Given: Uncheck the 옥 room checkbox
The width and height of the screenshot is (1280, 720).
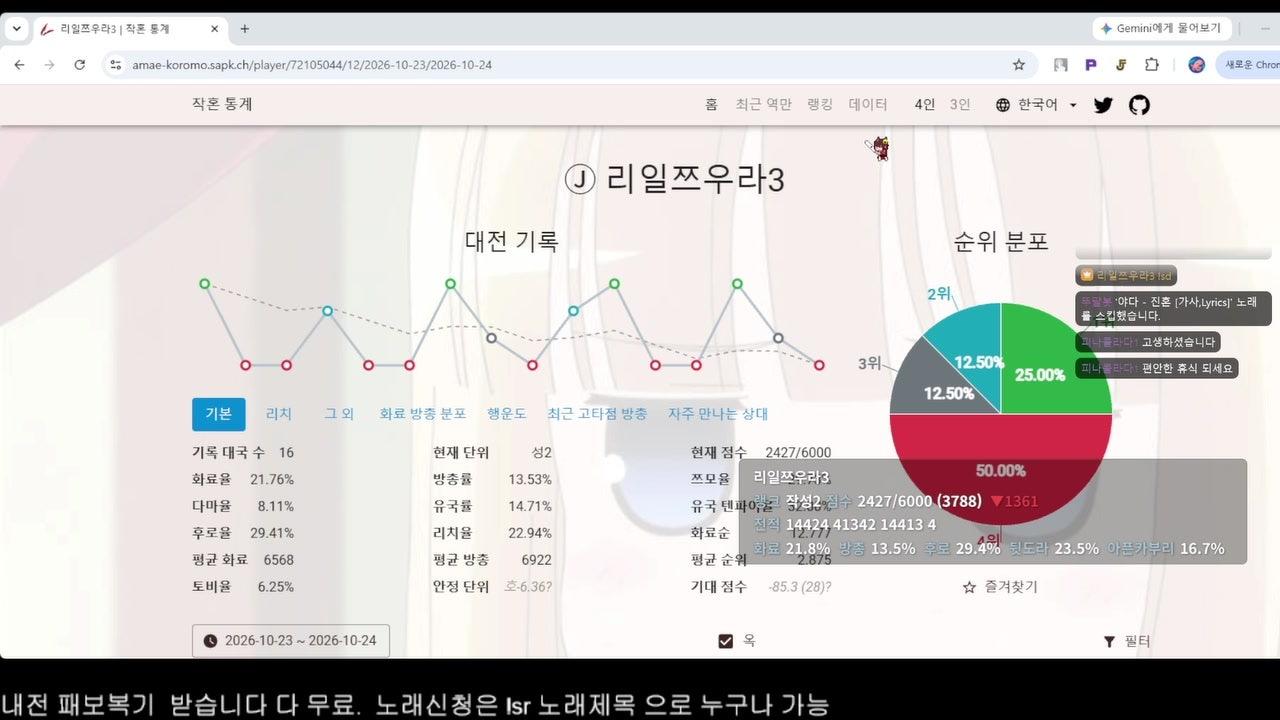Looking at the screenshot, I should point(726,641).
